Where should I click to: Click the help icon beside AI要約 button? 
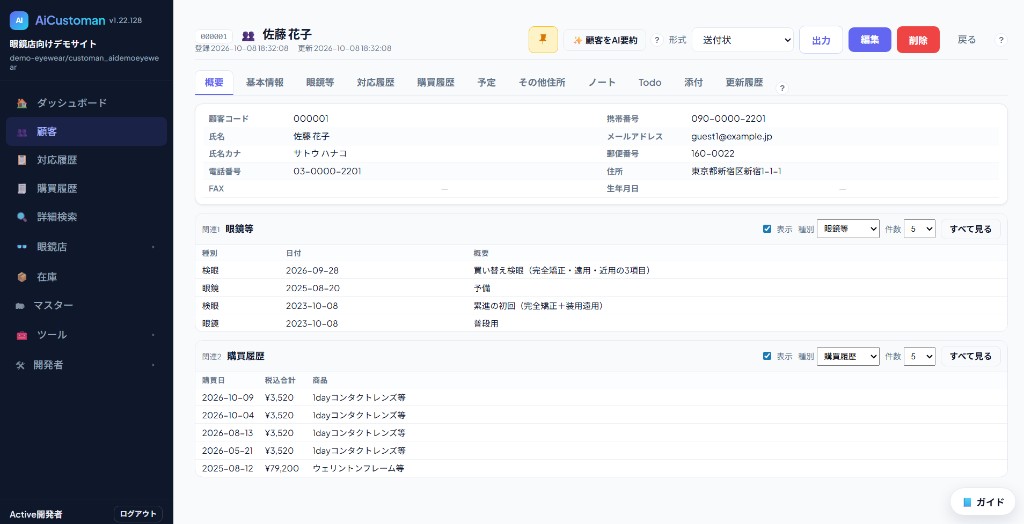tap(658, 40)
